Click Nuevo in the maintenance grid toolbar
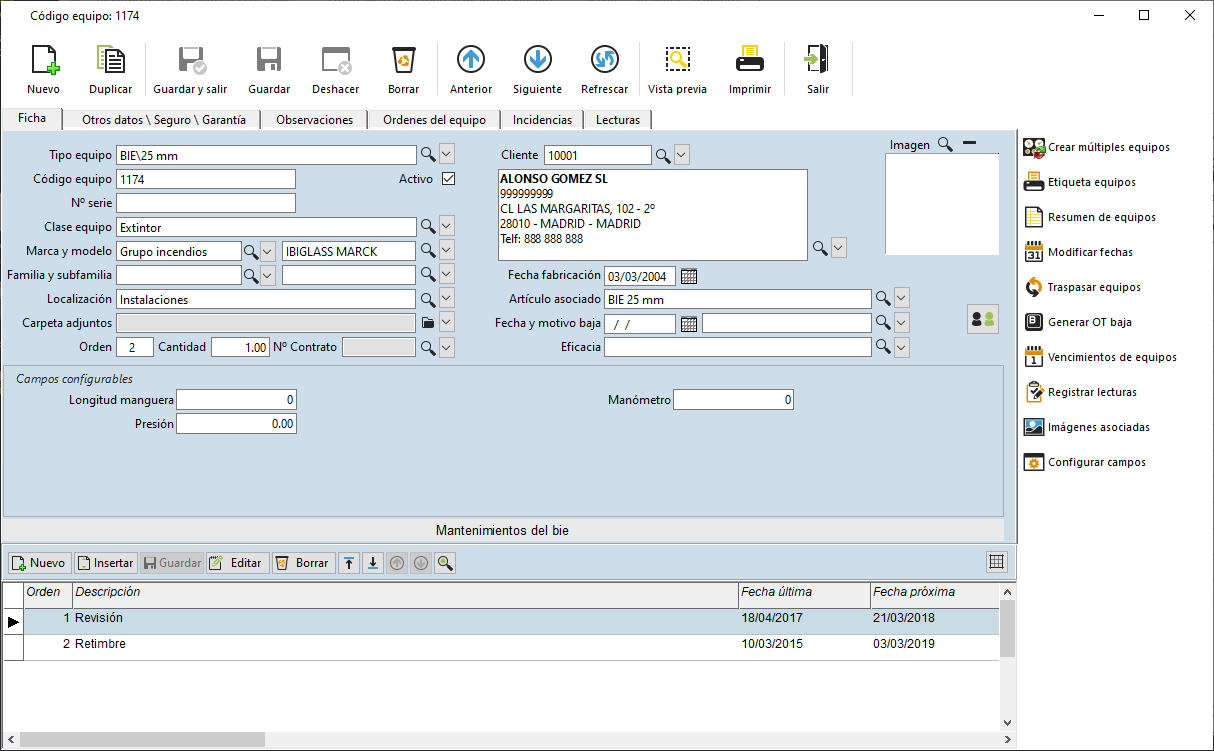1214x751 pixels. point(40,563)
